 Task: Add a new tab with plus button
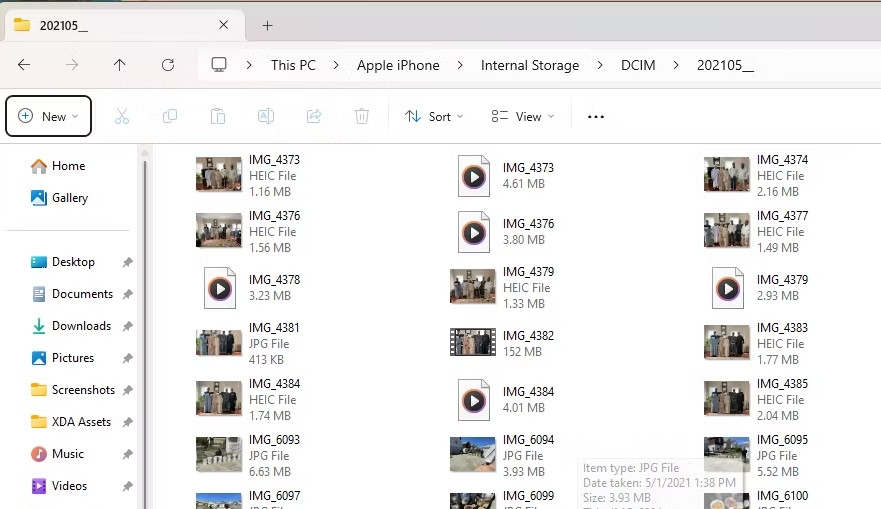(267, 25)
